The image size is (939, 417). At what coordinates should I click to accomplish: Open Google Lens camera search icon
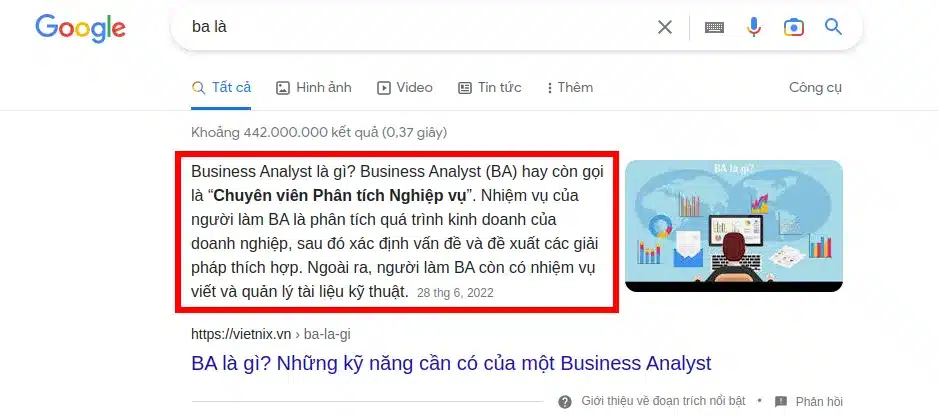pos(793,27)
